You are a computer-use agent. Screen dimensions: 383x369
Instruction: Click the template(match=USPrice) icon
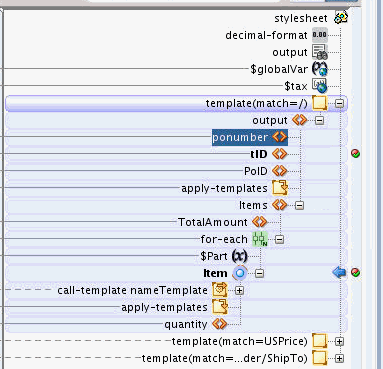pyautogui.click(x=319, y=341)
